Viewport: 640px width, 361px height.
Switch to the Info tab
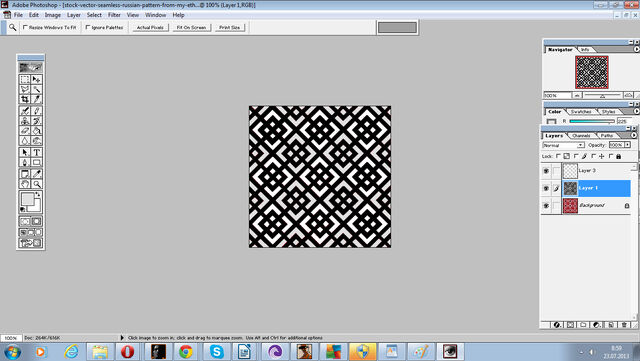pyautogui.click(x=585, y=49)
